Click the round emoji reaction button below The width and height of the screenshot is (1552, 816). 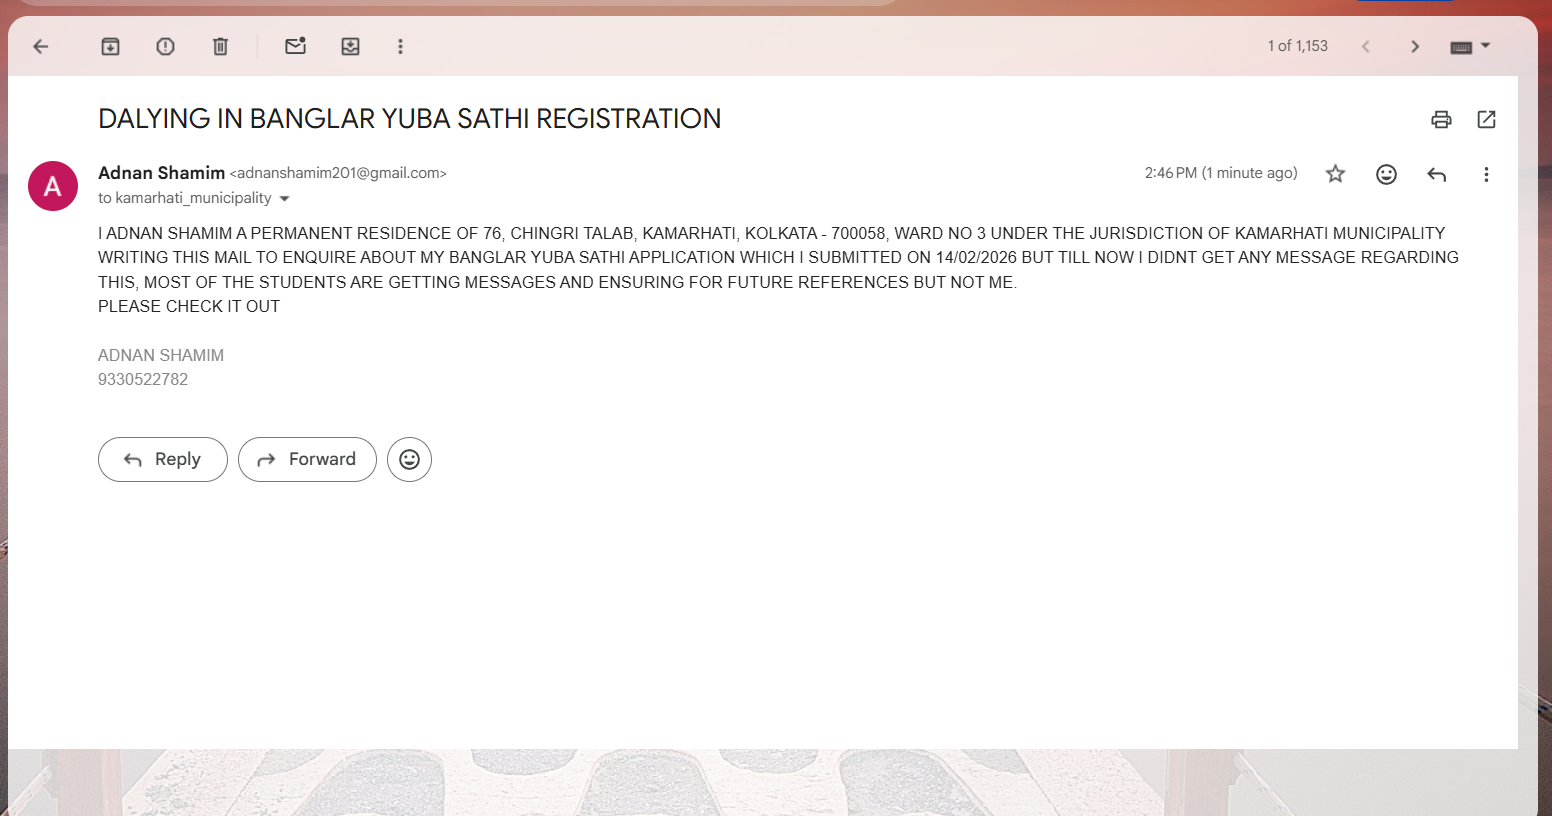409,459
